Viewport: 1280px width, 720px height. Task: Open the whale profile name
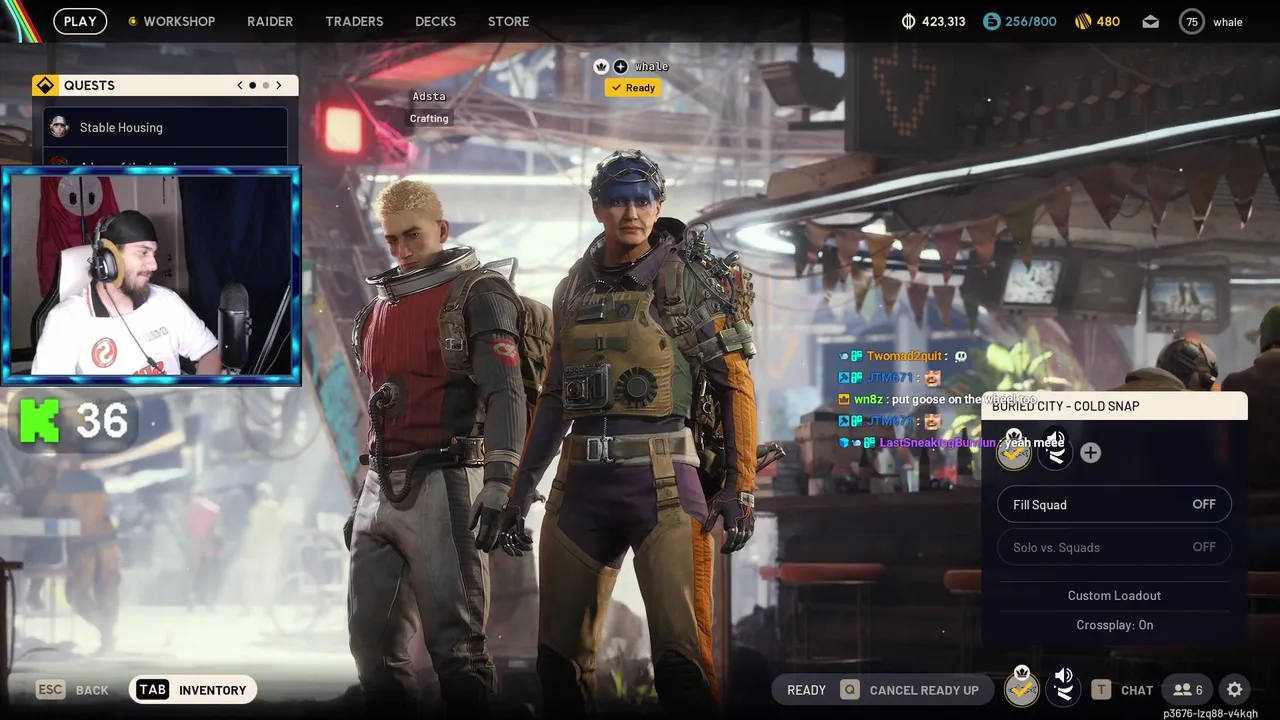pos(1228,22)
